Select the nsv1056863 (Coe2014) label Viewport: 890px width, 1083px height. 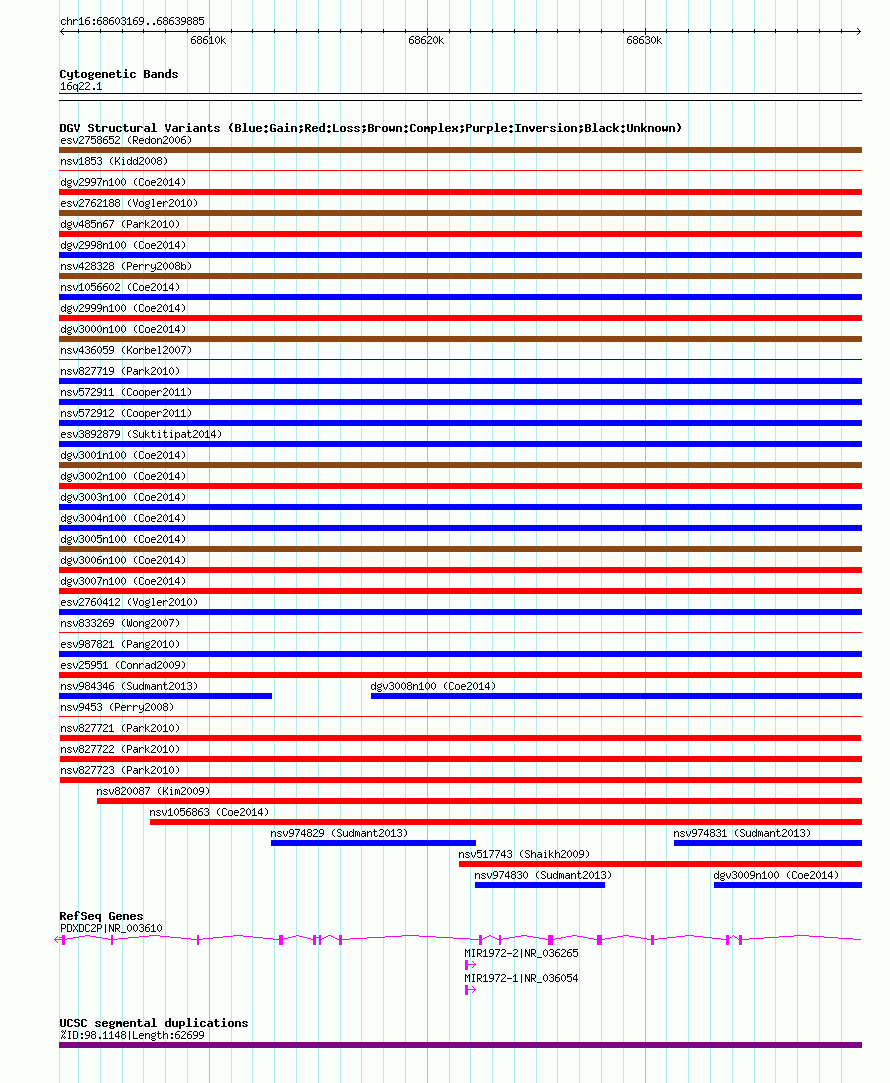(209, 812)
